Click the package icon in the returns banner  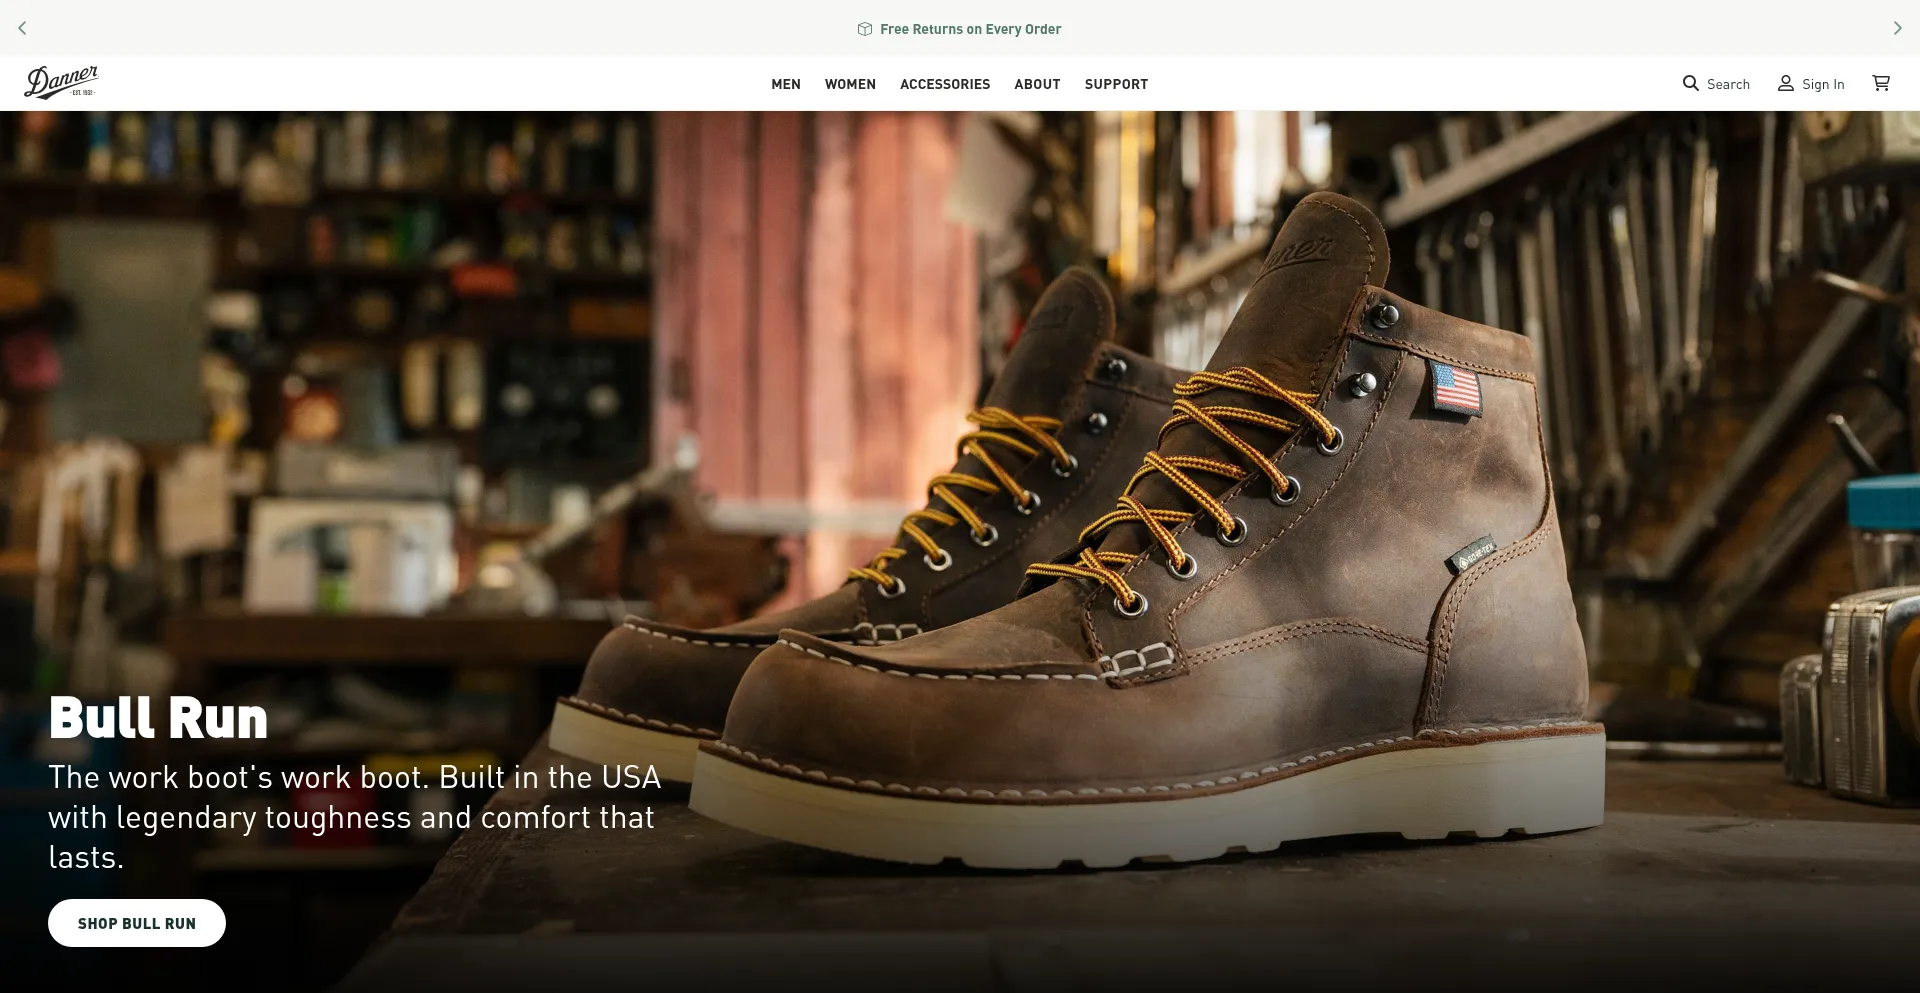tap(865, 29)
